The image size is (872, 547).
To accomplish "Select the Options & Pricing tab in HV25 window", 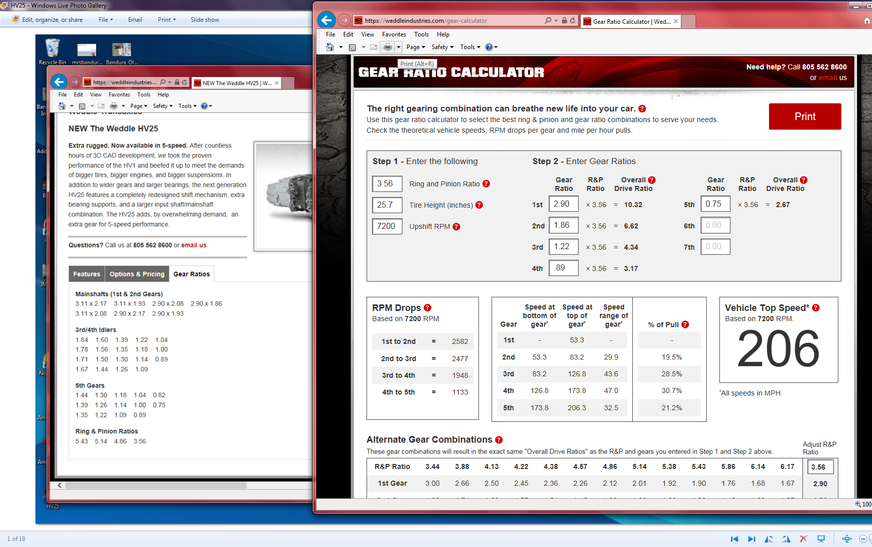I will [x=137, y=274].
